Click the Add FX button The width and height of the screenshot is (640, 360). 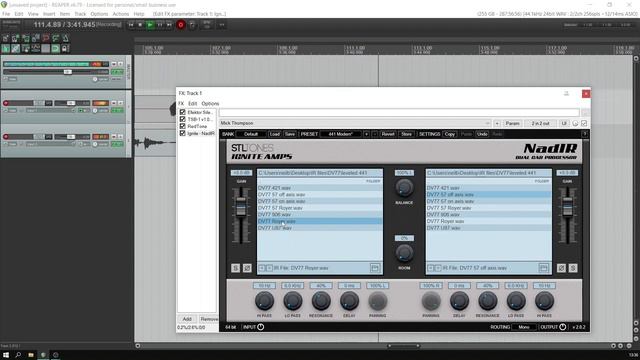click(x=187, y=319)
